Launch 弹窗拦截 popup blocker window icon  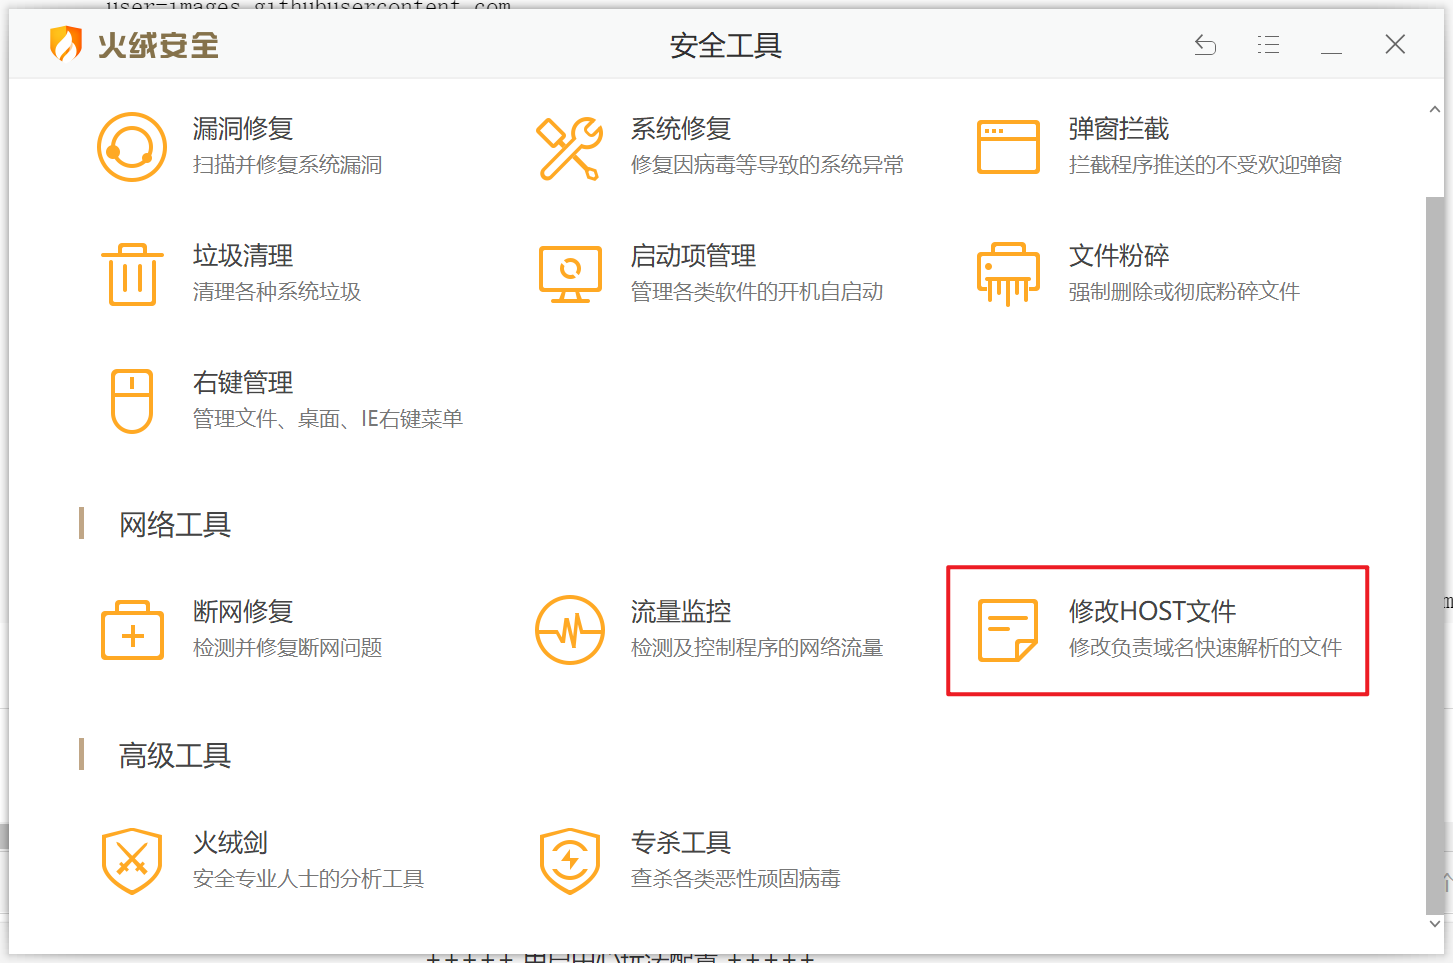1008,147
